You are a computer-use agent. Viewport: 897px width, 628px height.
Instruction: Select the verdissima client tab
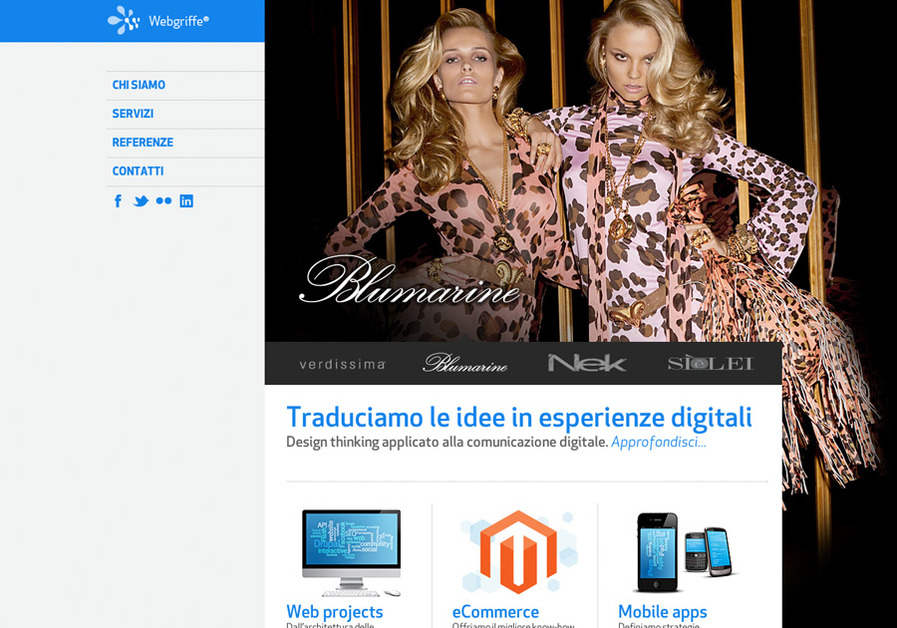point(342,364)
